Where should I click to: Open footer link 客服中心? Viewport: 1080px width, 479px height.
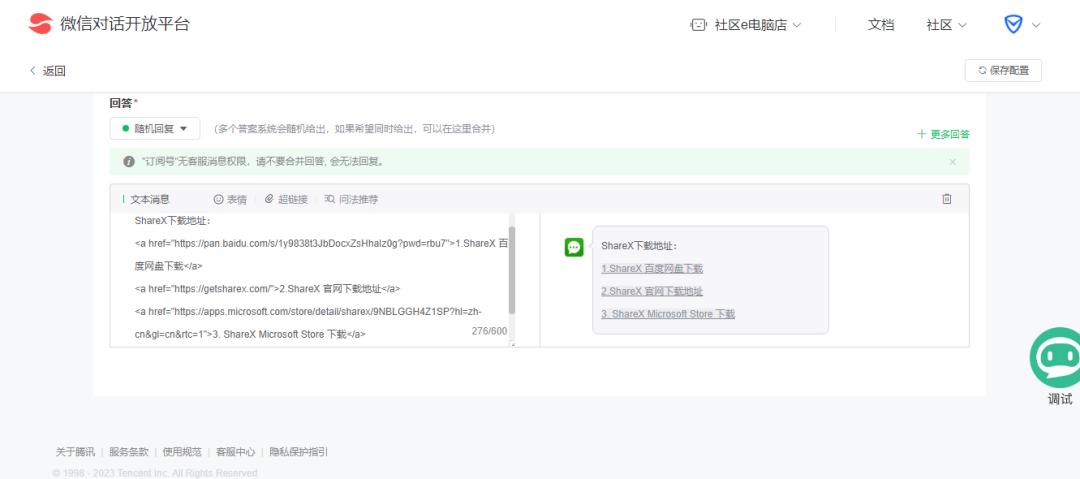tap(236, 452)
